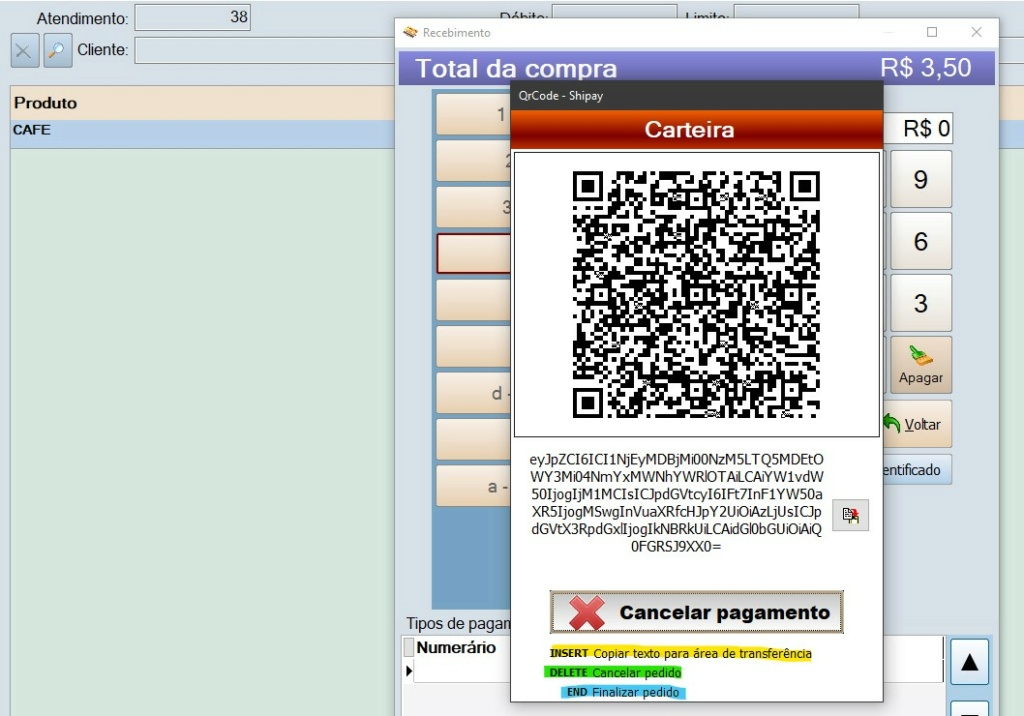Screen dimensions: 1024x716
Task: Click the X icon to clear the Cliente field
Action: point(24,50)
